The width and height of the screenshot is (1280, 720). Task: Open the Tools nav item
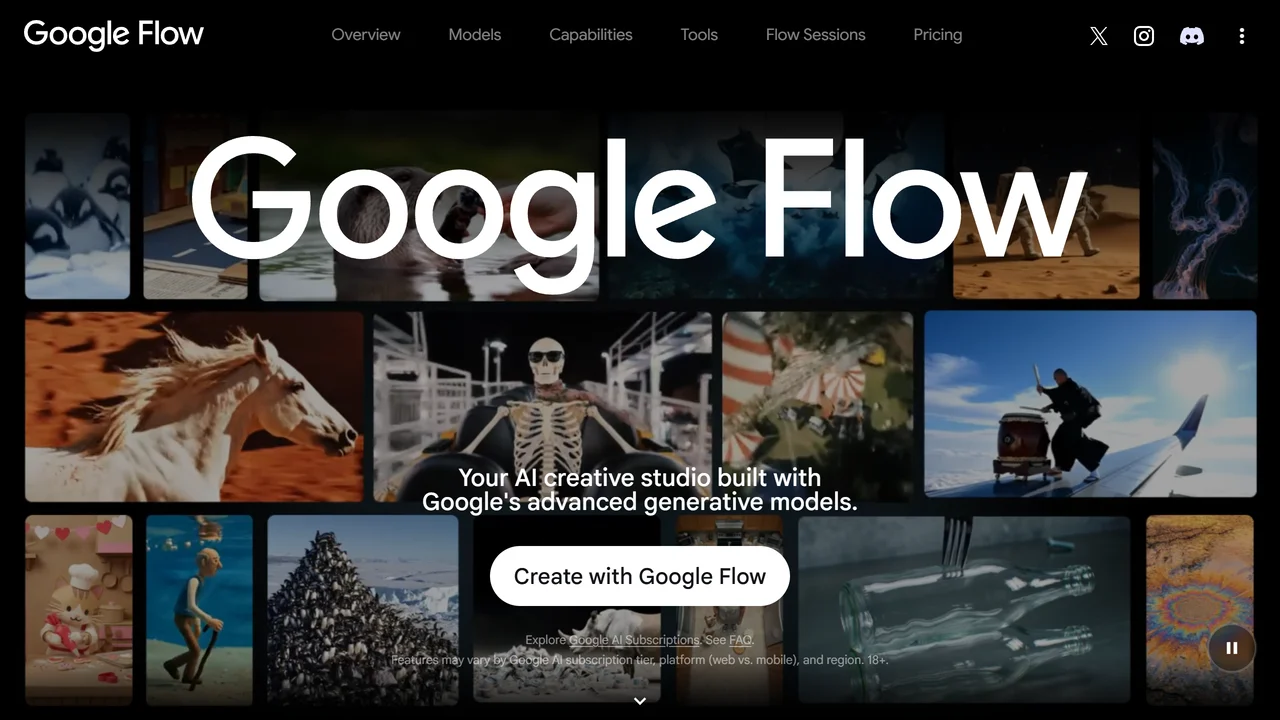[699, 34]
